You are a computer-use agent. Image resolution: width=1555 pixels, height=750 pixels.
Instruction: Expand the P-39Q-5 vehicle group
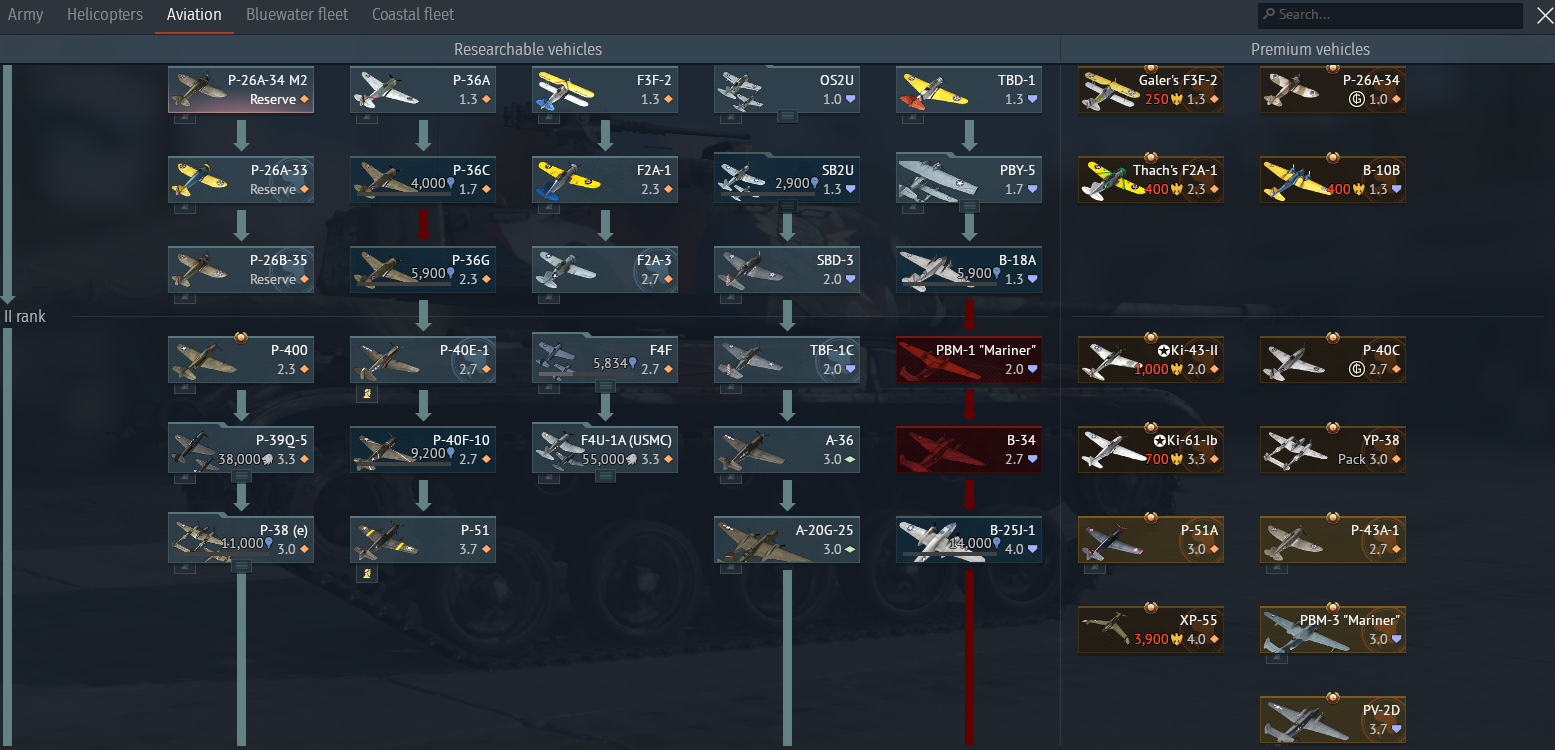(x=241, y=477)
